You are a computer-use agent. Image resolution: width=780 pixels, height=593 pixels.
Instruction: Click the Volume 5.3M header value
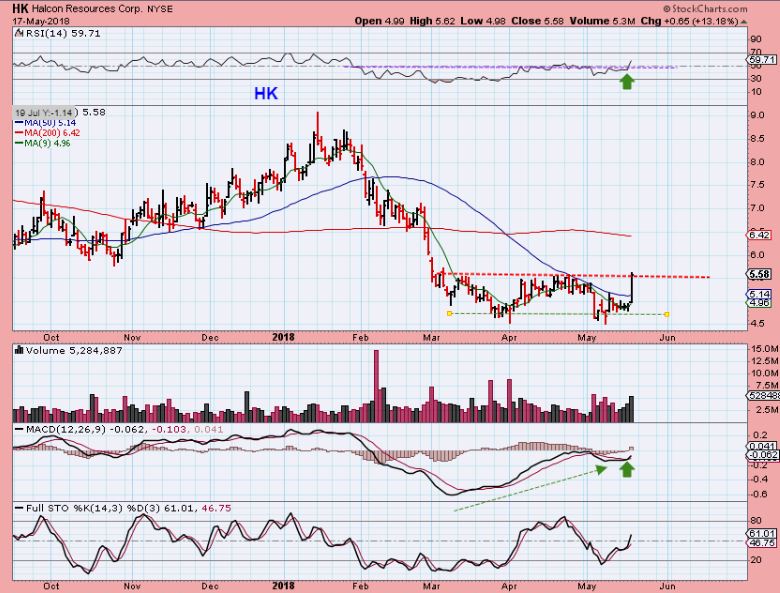[x=602, y=21]
